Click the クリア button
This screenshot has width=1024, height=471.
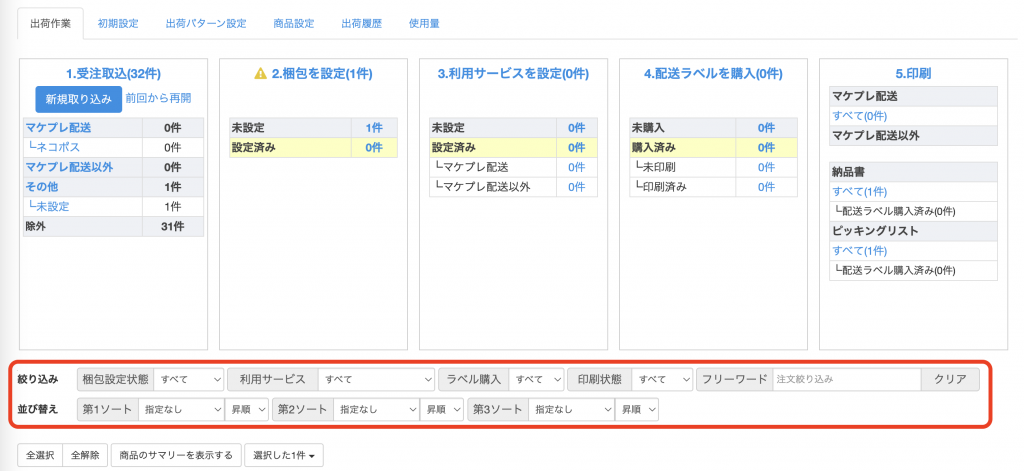pyautogui.click(x=950, y=380)
